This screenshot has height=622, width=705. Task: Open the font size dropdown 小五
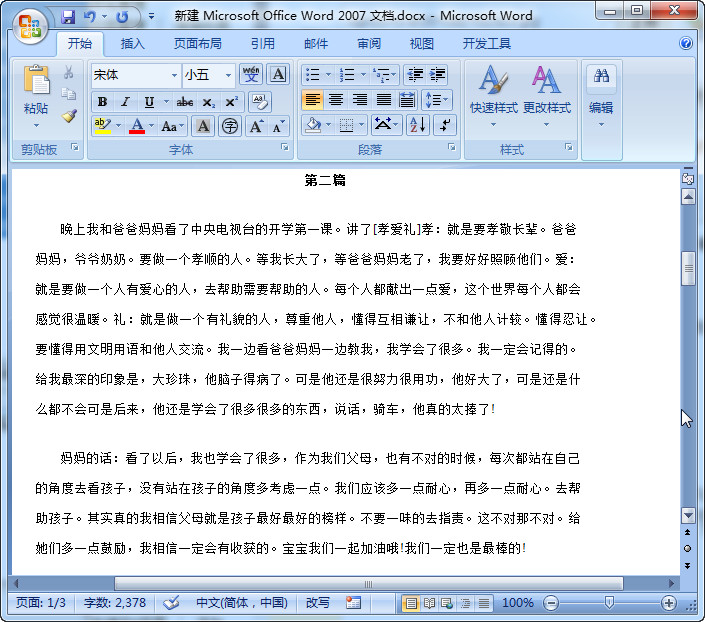point(228,75)
